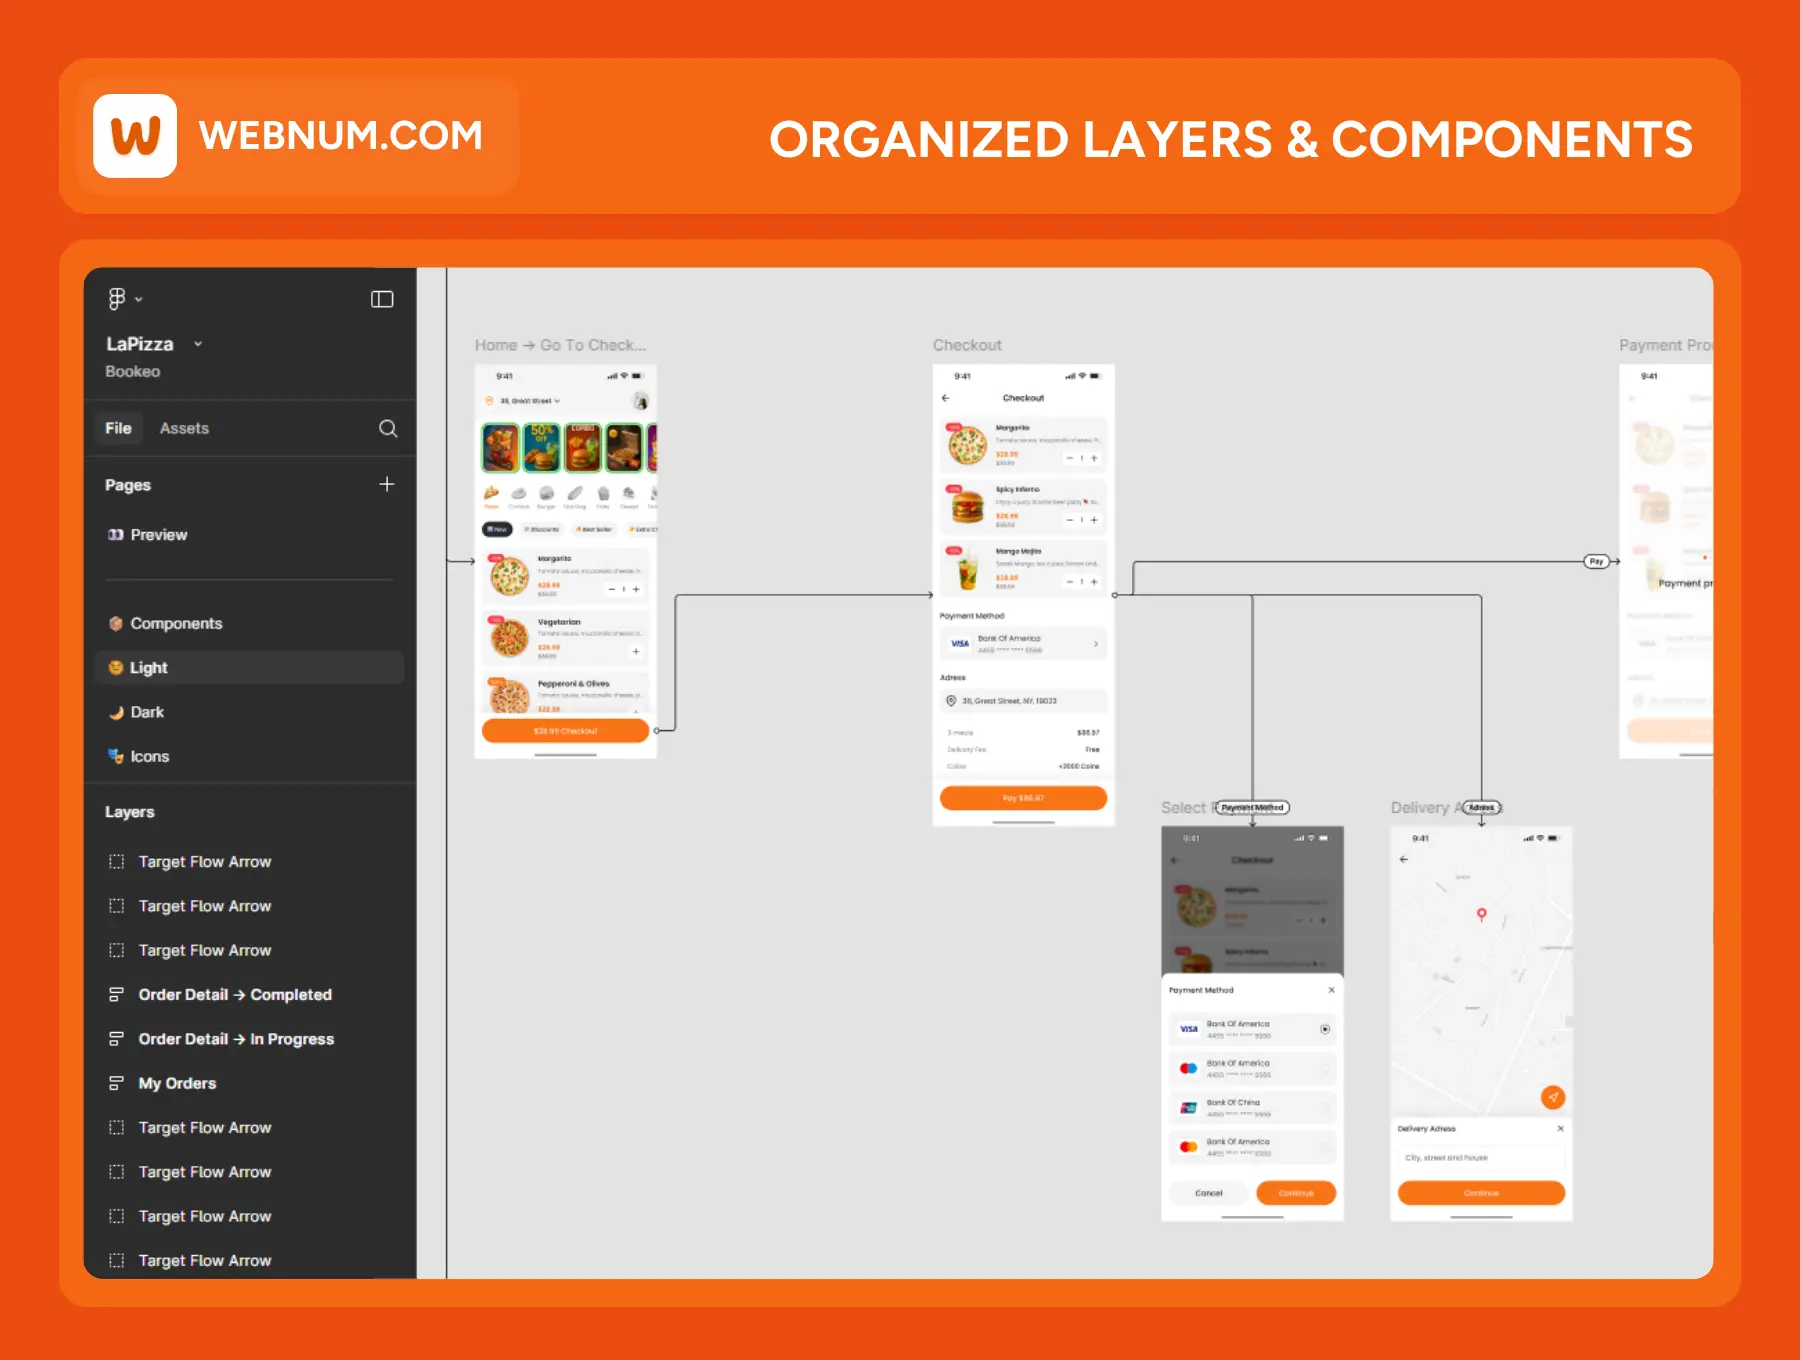
Task: Open the Components page
Action: pos(176,624)
